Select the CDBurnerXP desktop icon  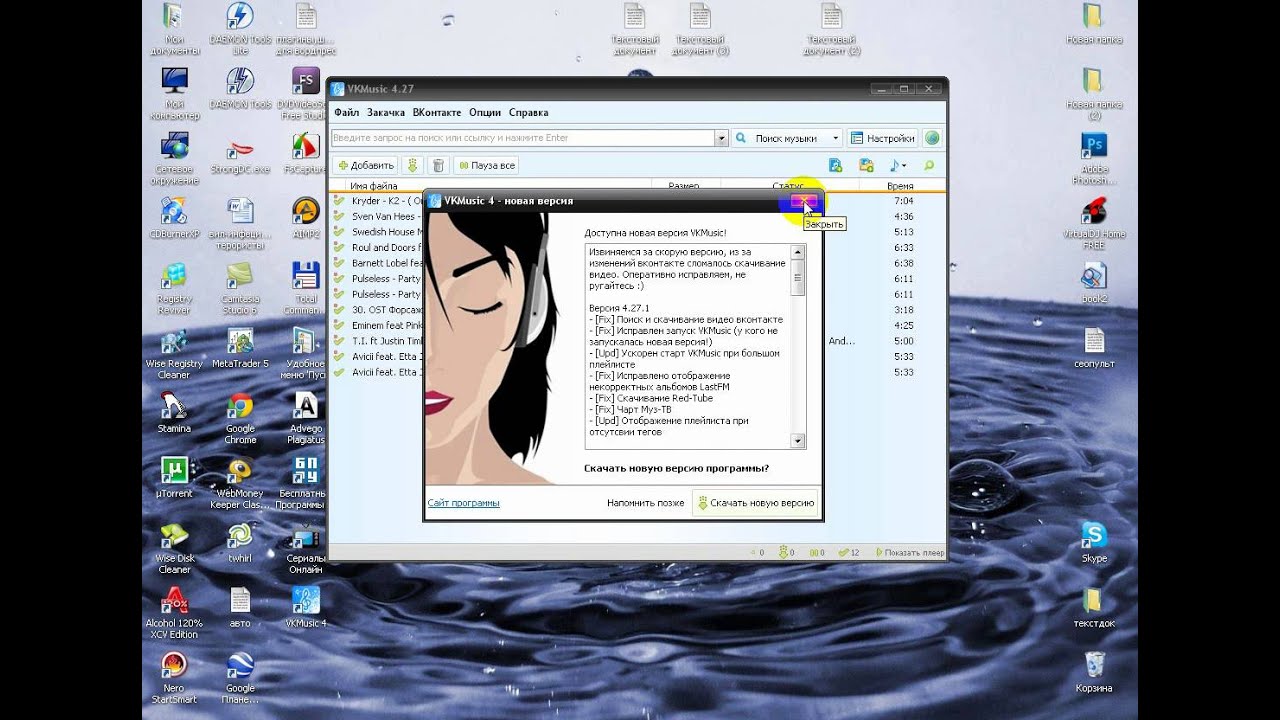pos(174,217)
